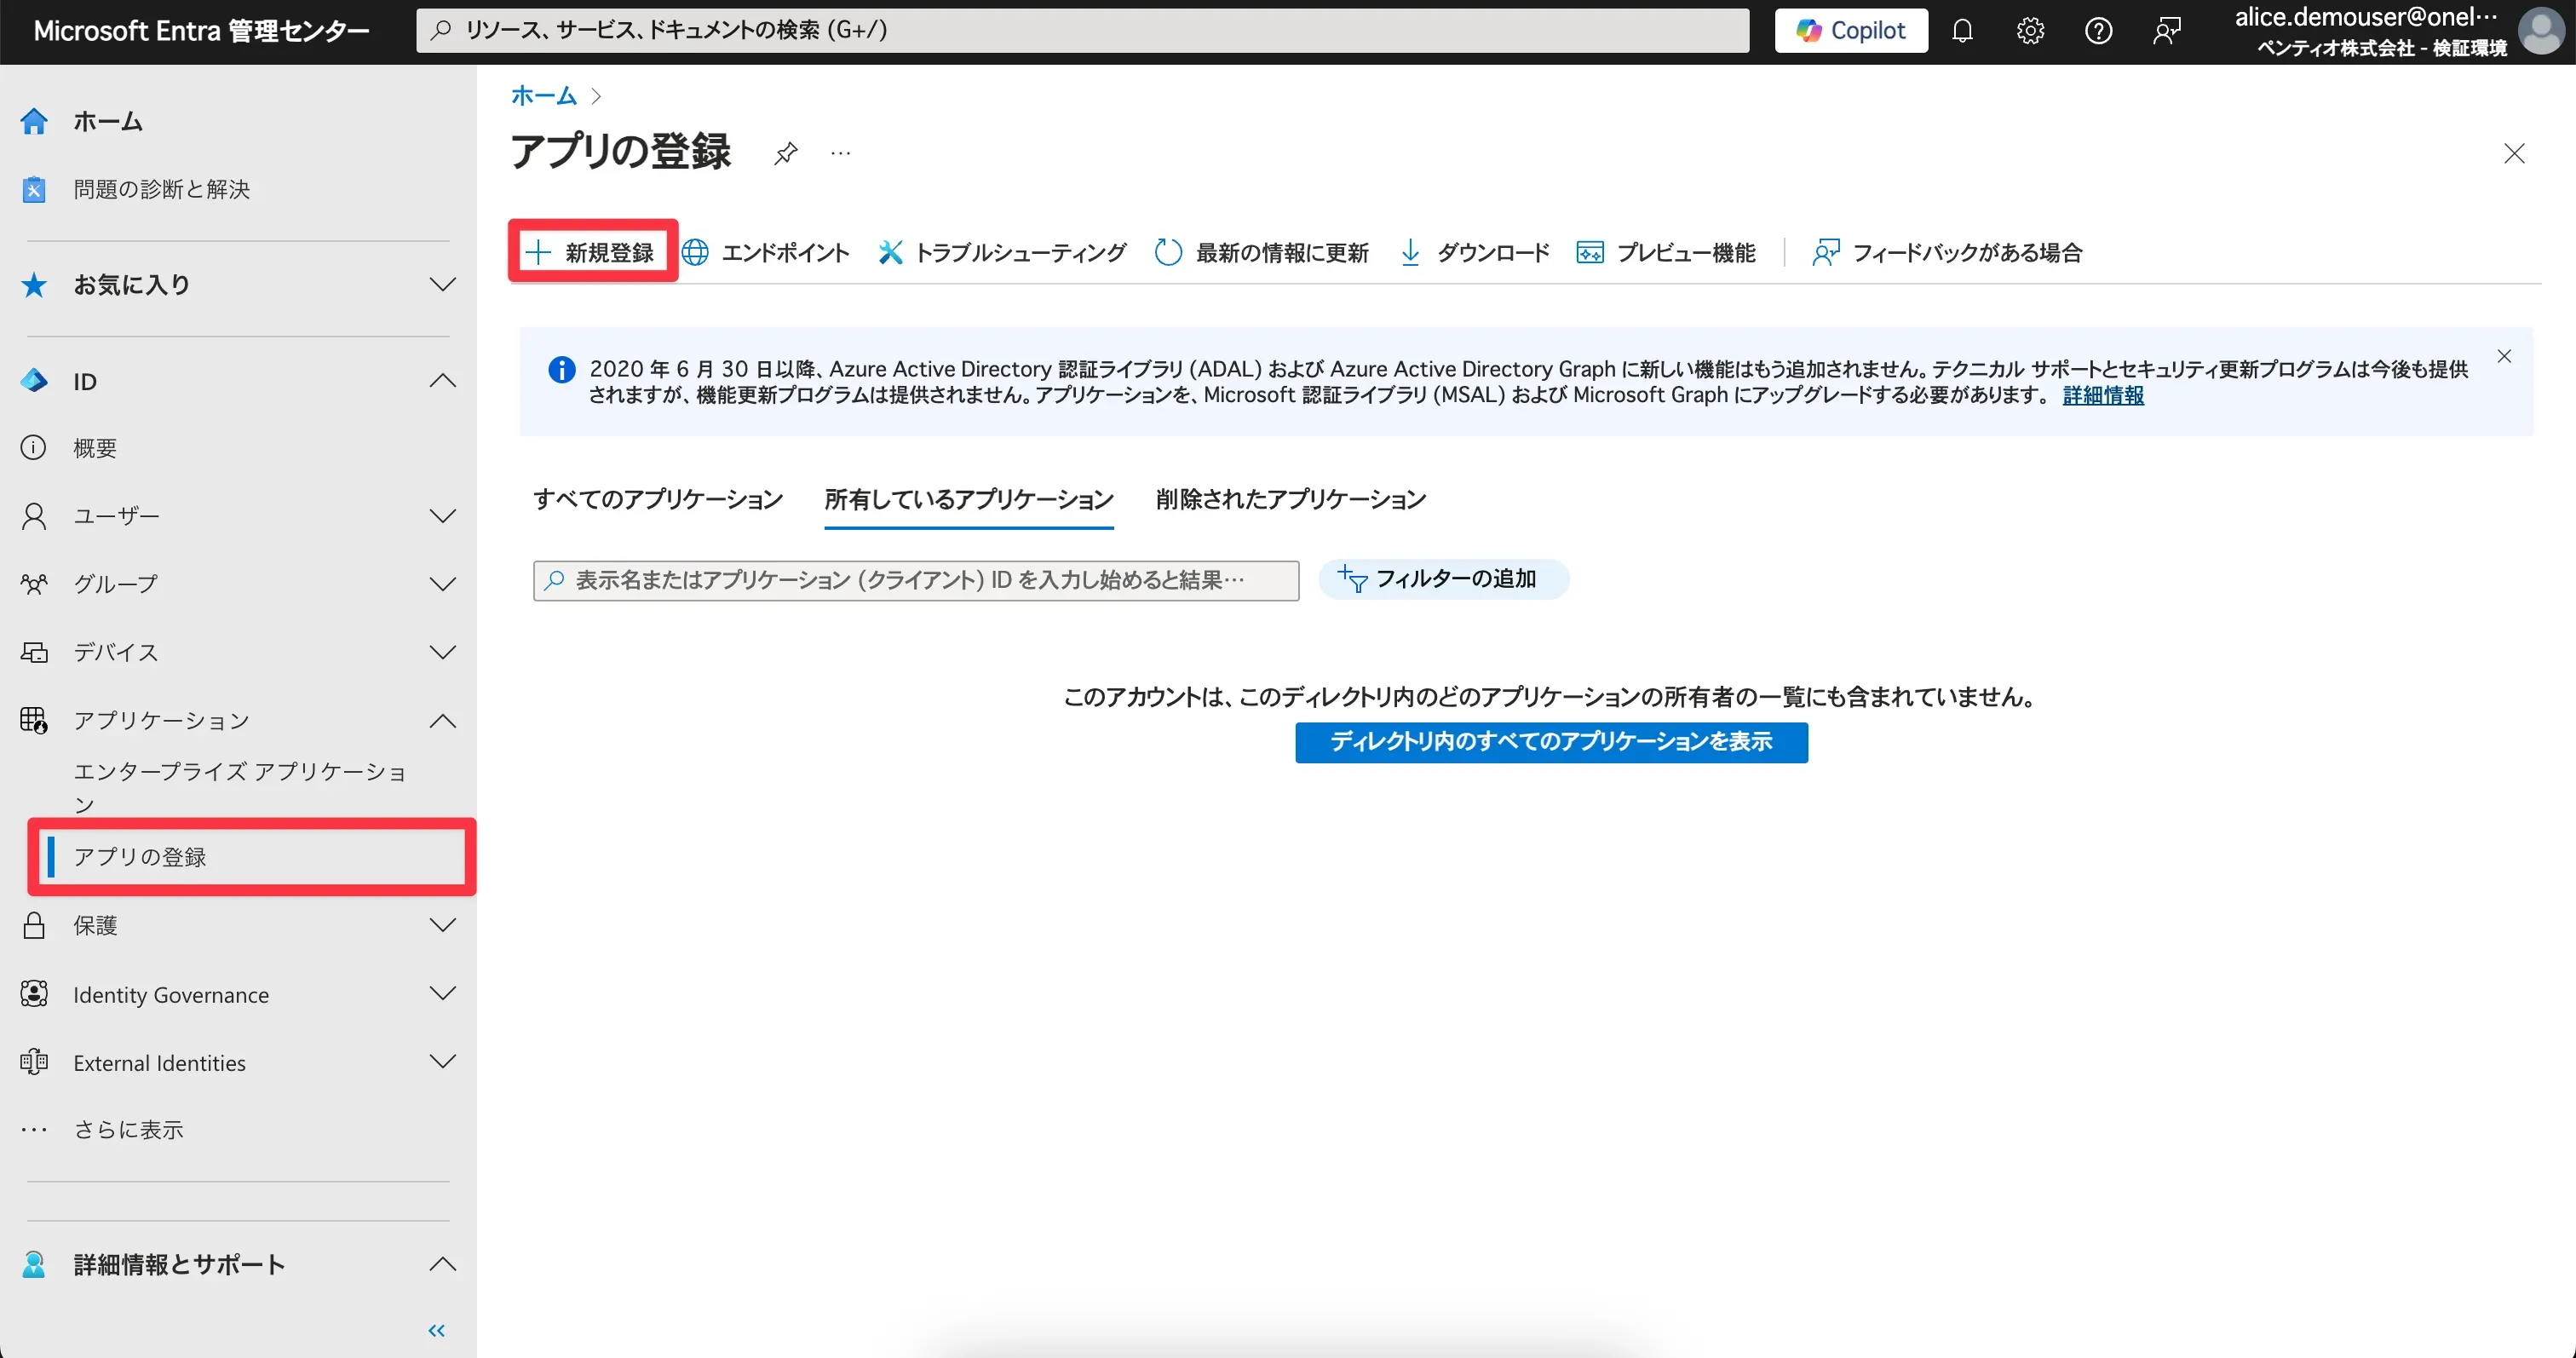Click the help question mark icon

click(x=2098, y=31)
